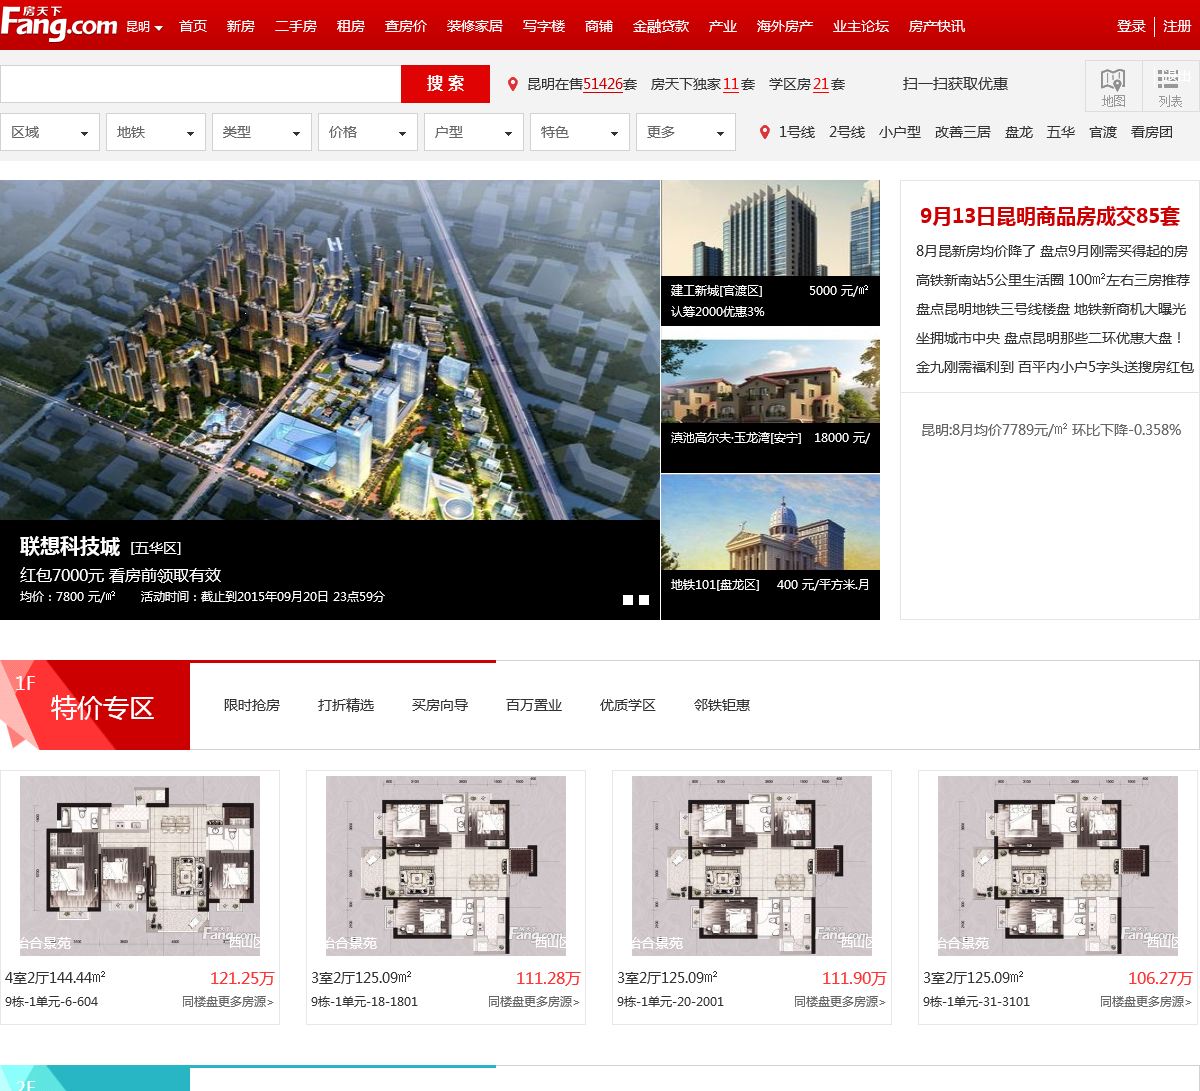The image size is (1200, 1091).
Task: Click 扫一扫获取优惠 text
Action: click(x=955, y=84)
